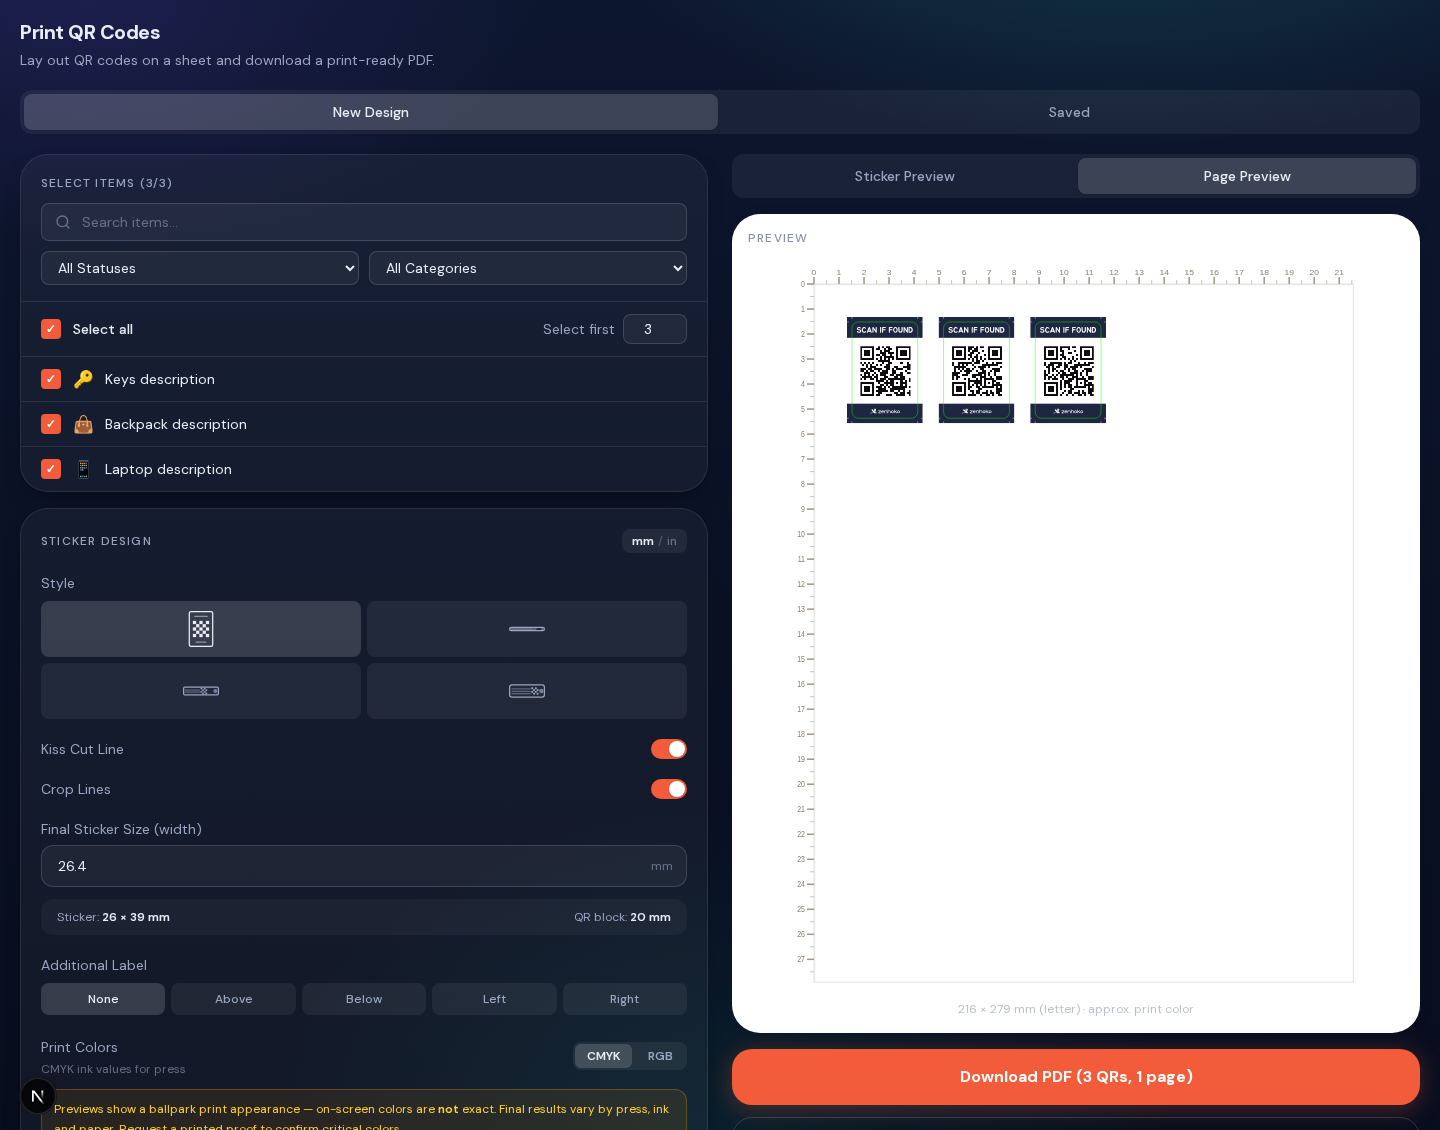
Task: Switch units to mm
Action: pyautogui.click(x=643, y=541)
